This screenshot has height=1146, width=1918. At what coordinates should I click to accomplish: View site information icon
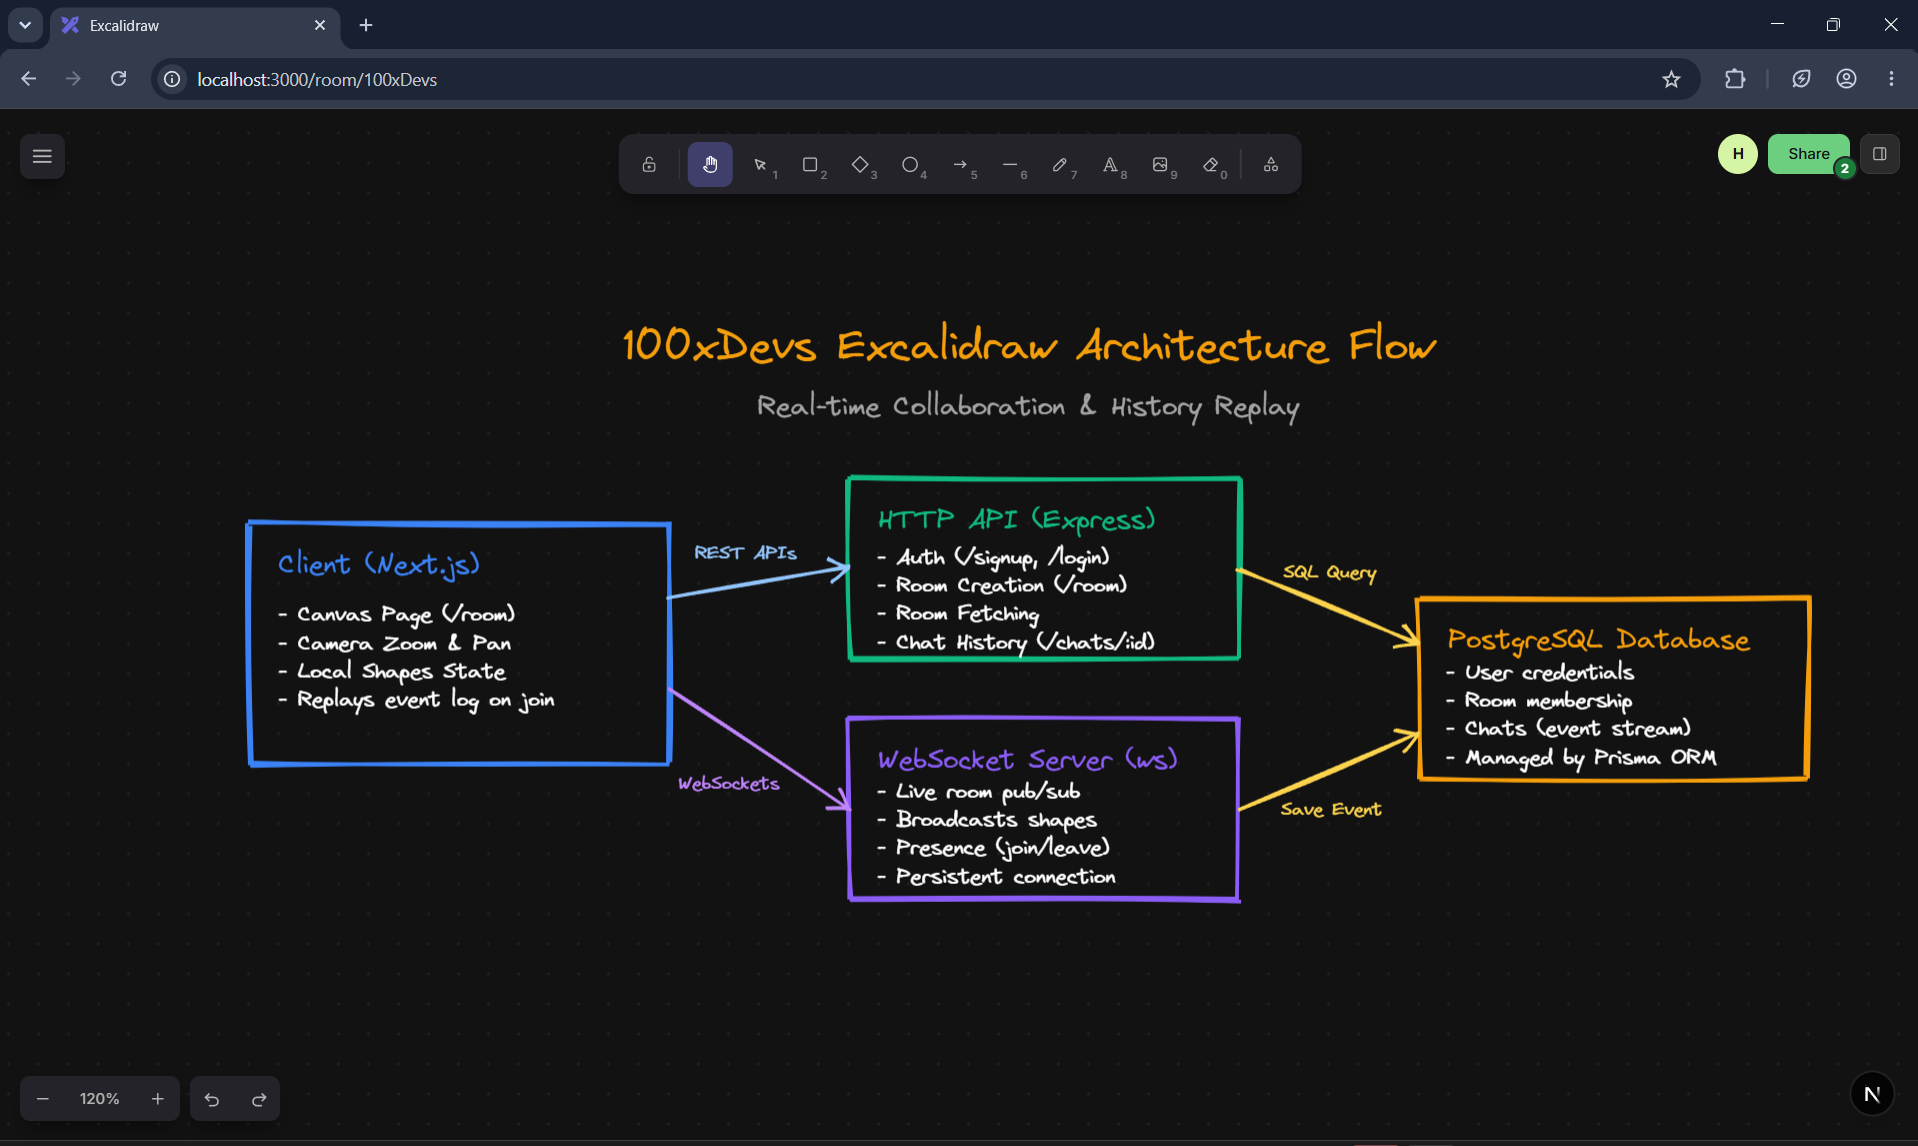tap(173, 79)
